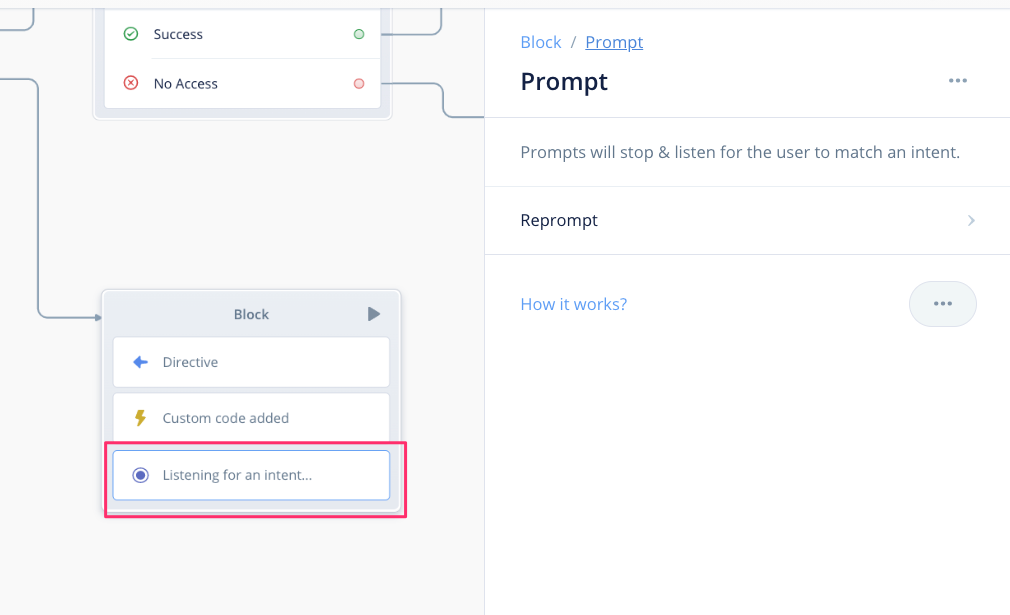Open the How it works? link
Image resolution: width=1010 pixels, height=615 pixels.
[573, 304]
